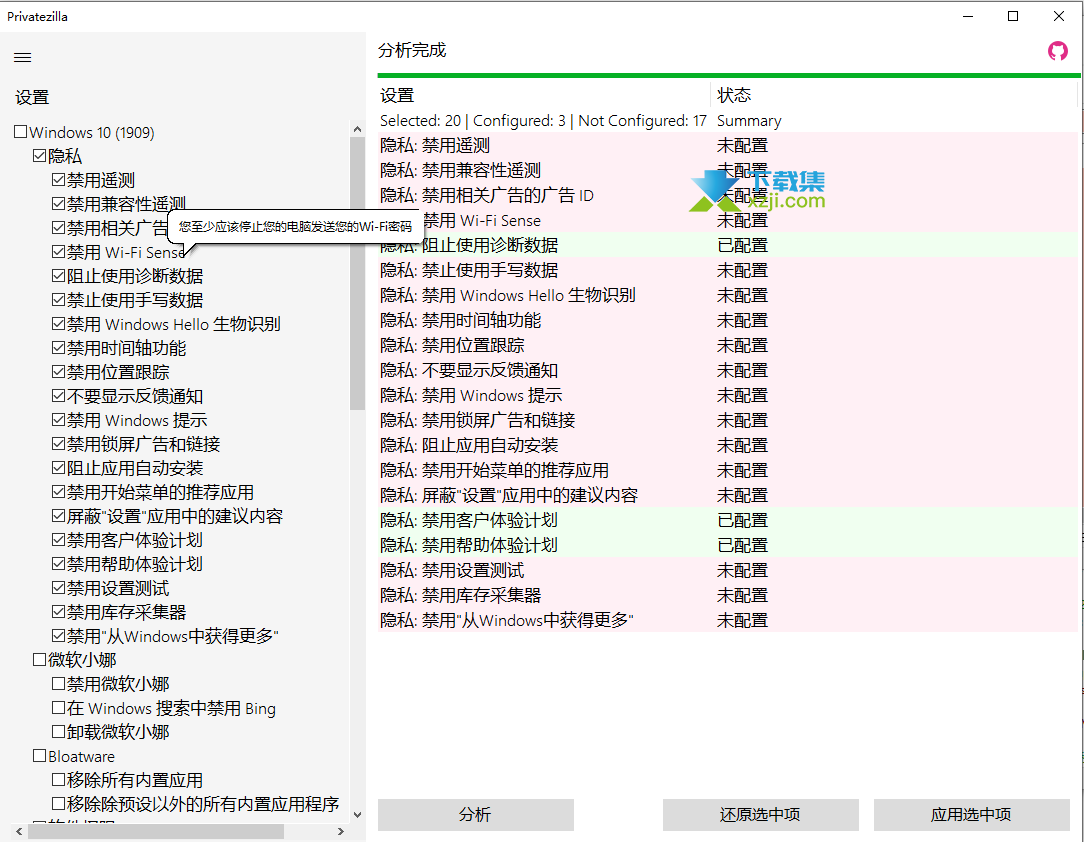1084x842 pixels.
Task: Select the 隐私: 禁止使用手写数据 result row
Action: click(728, 270)
